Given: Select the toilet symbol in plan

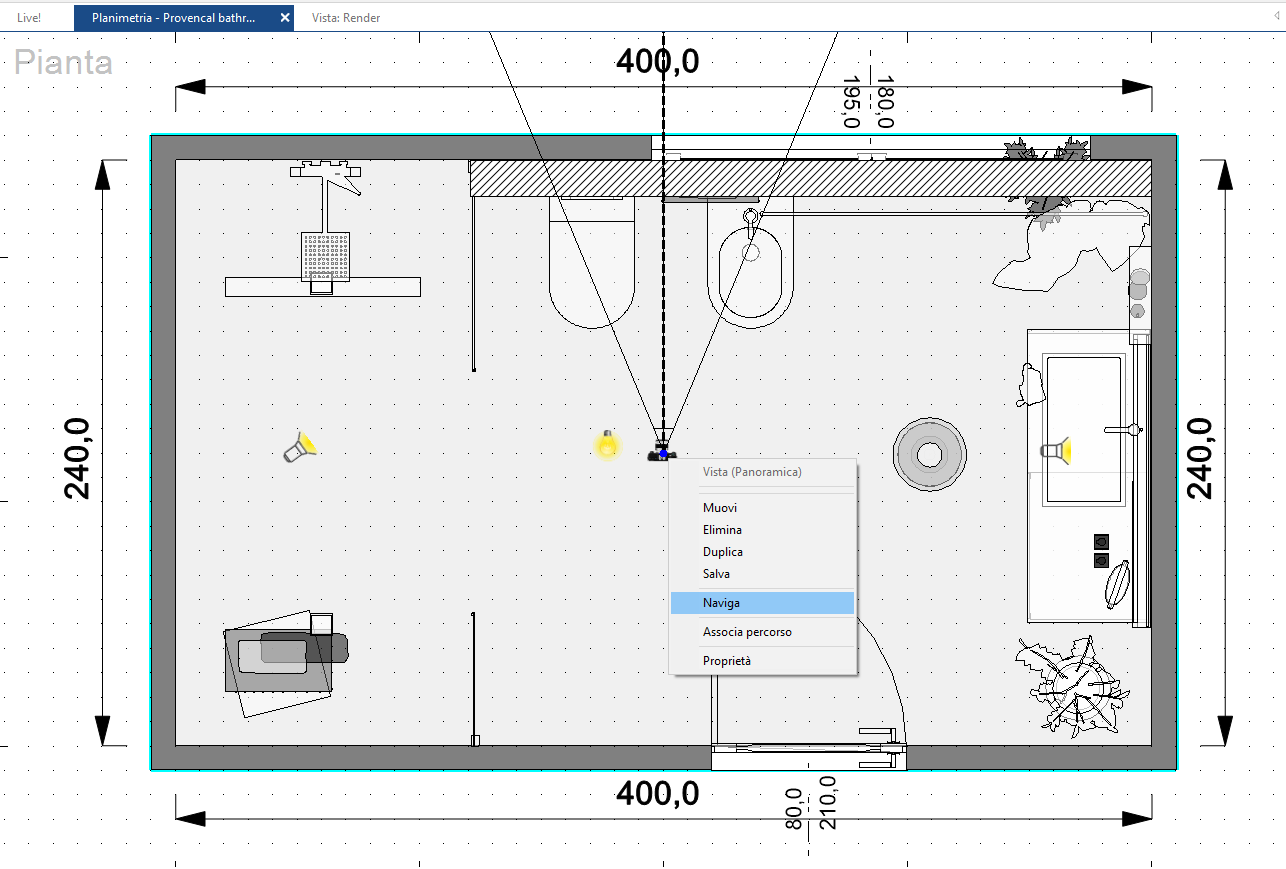Looking at the screenshot, I should [x=592, y=262].
